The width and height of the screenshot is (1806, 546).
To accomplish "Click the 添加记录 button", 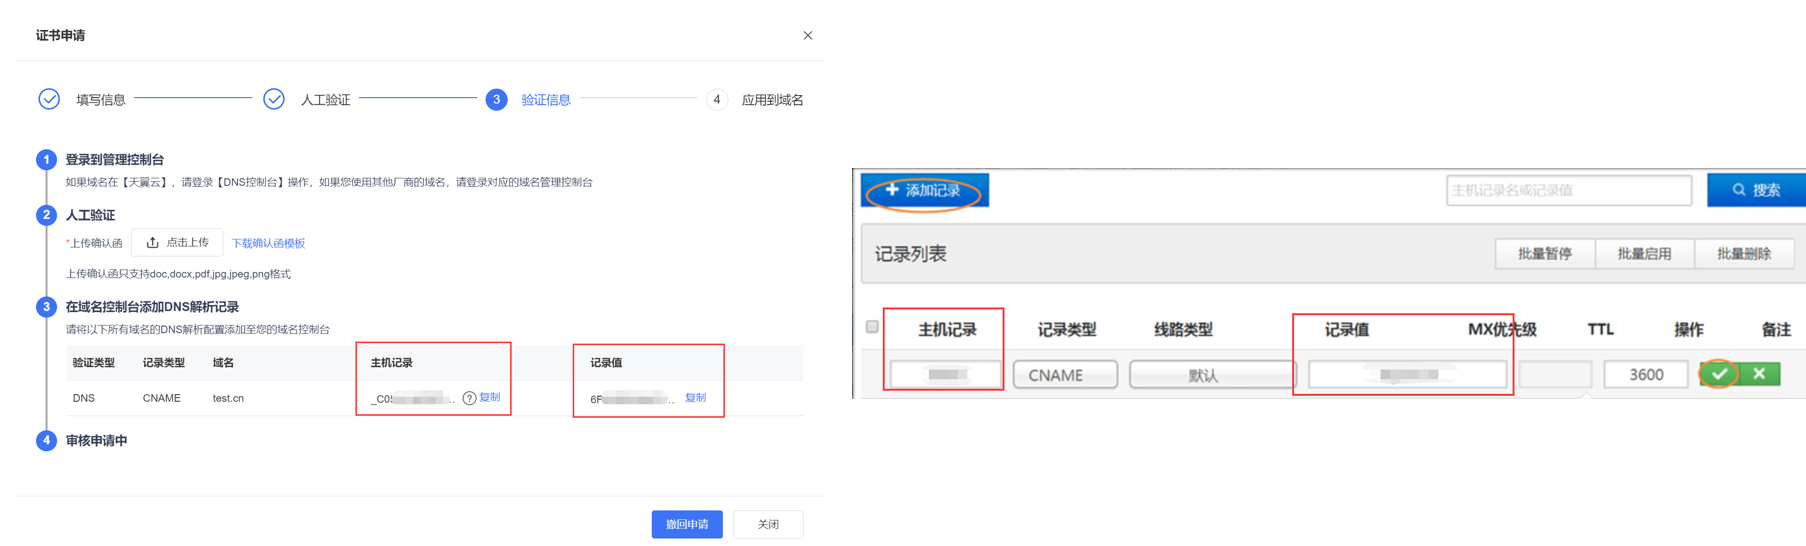I will tap(925, 190).
